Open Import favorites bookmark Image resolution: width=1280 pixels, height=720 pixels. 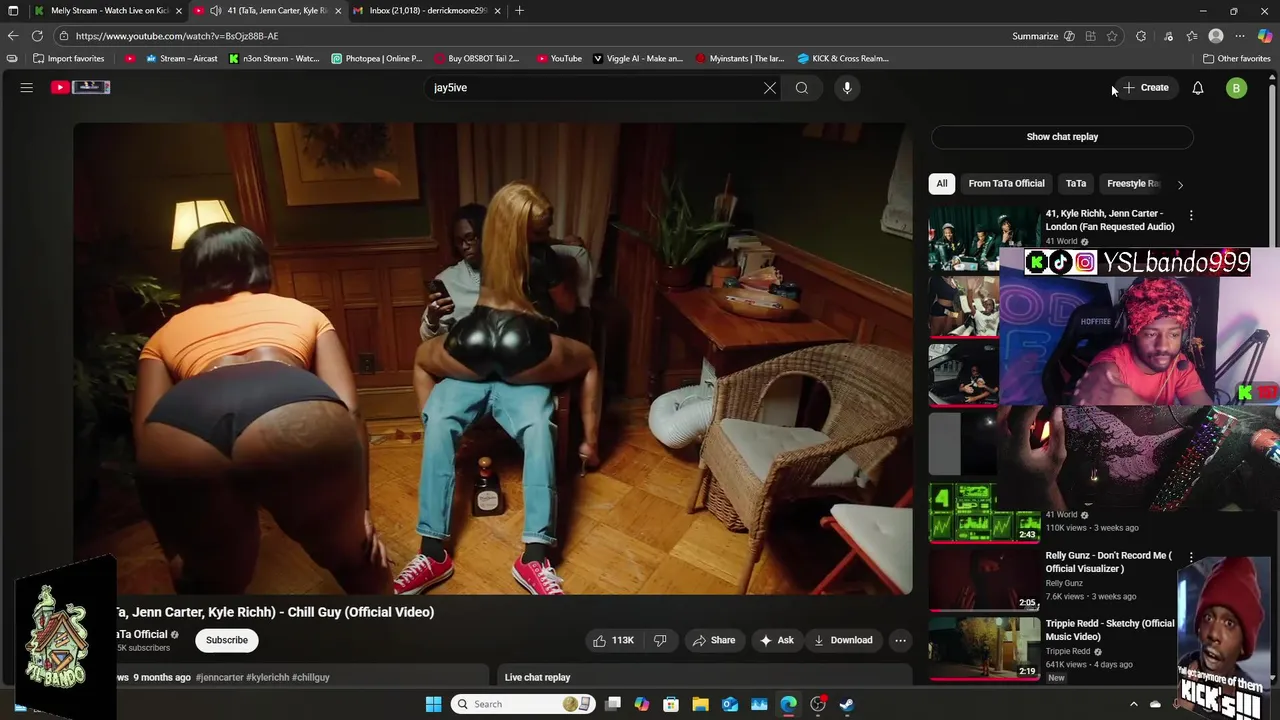coord(68,58)
